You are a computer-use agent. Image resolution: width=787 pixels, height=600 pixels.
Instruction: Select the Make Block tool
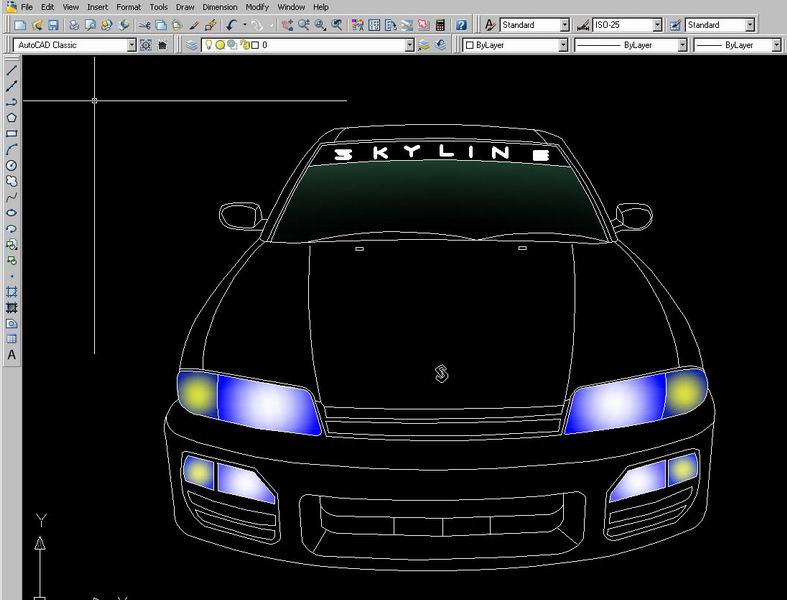[x=12, y=260]
